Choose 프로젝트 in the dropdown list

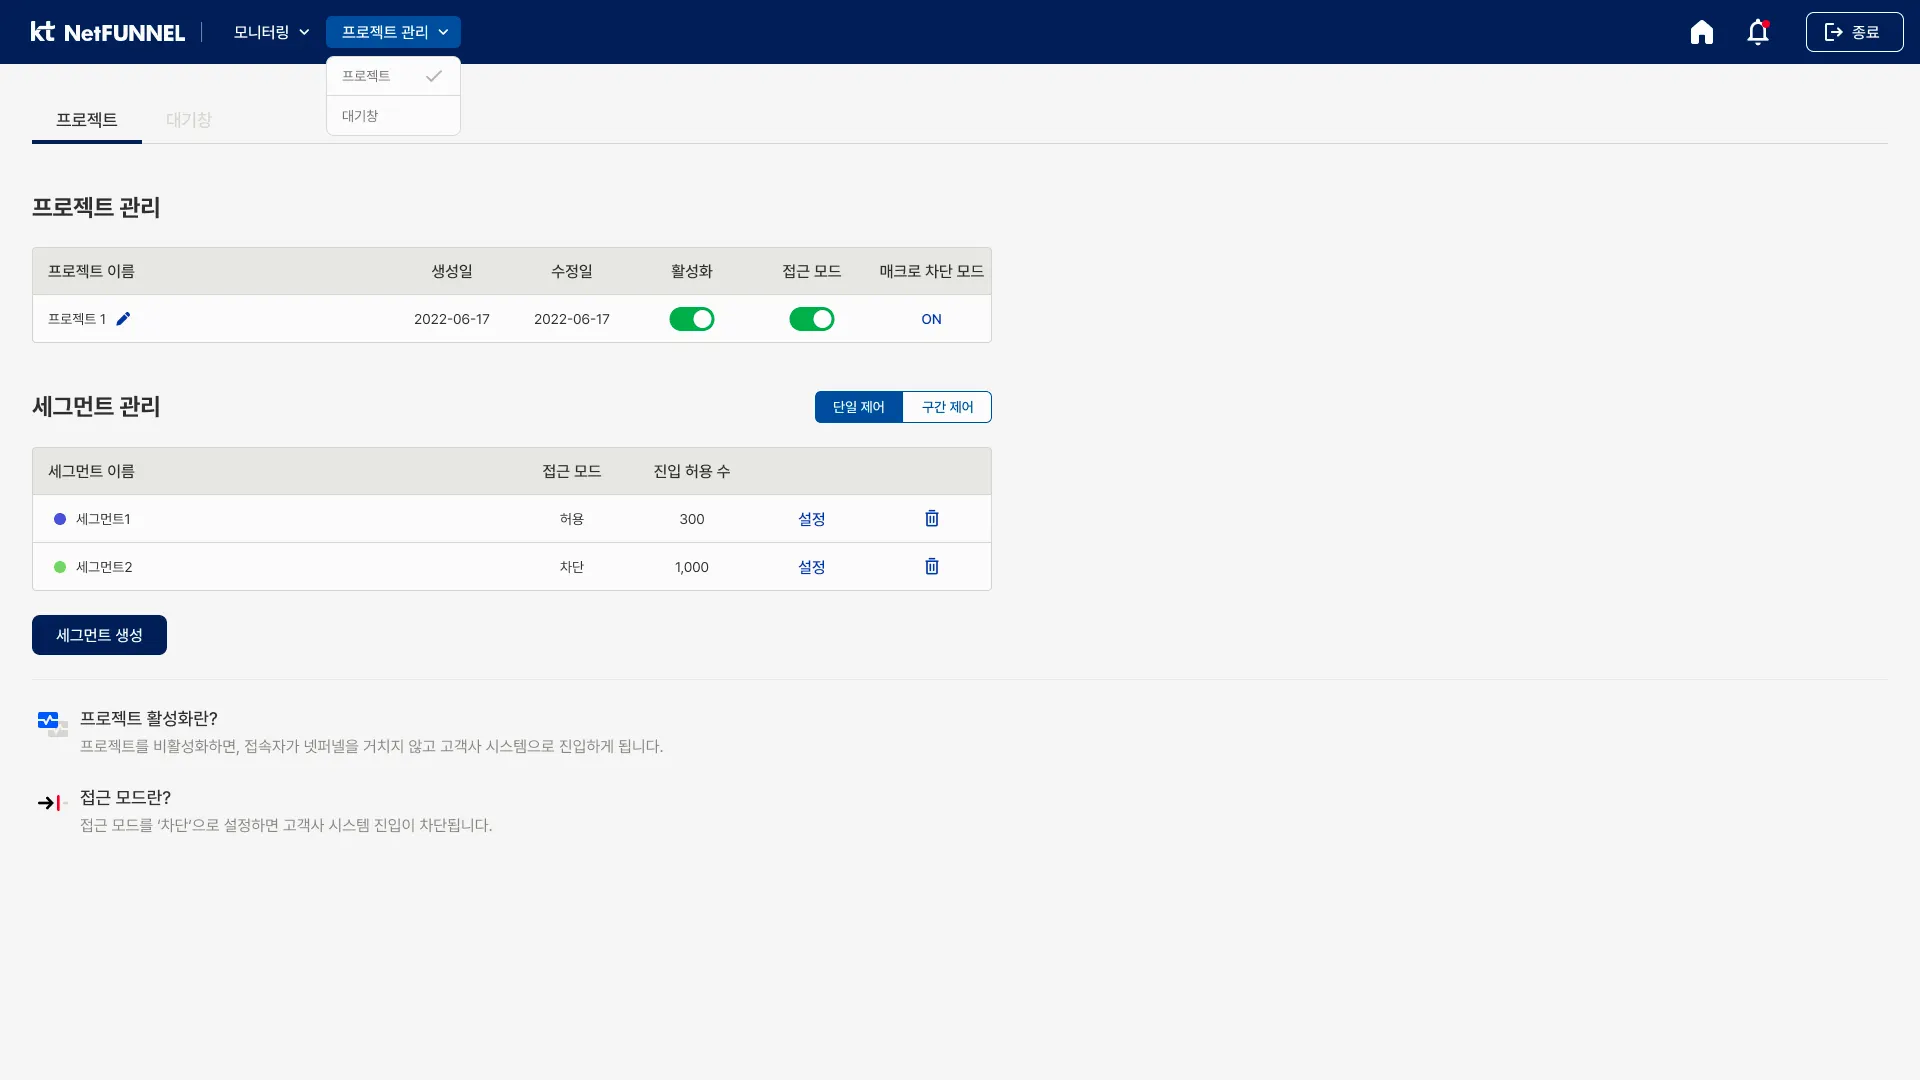point(392,76)
